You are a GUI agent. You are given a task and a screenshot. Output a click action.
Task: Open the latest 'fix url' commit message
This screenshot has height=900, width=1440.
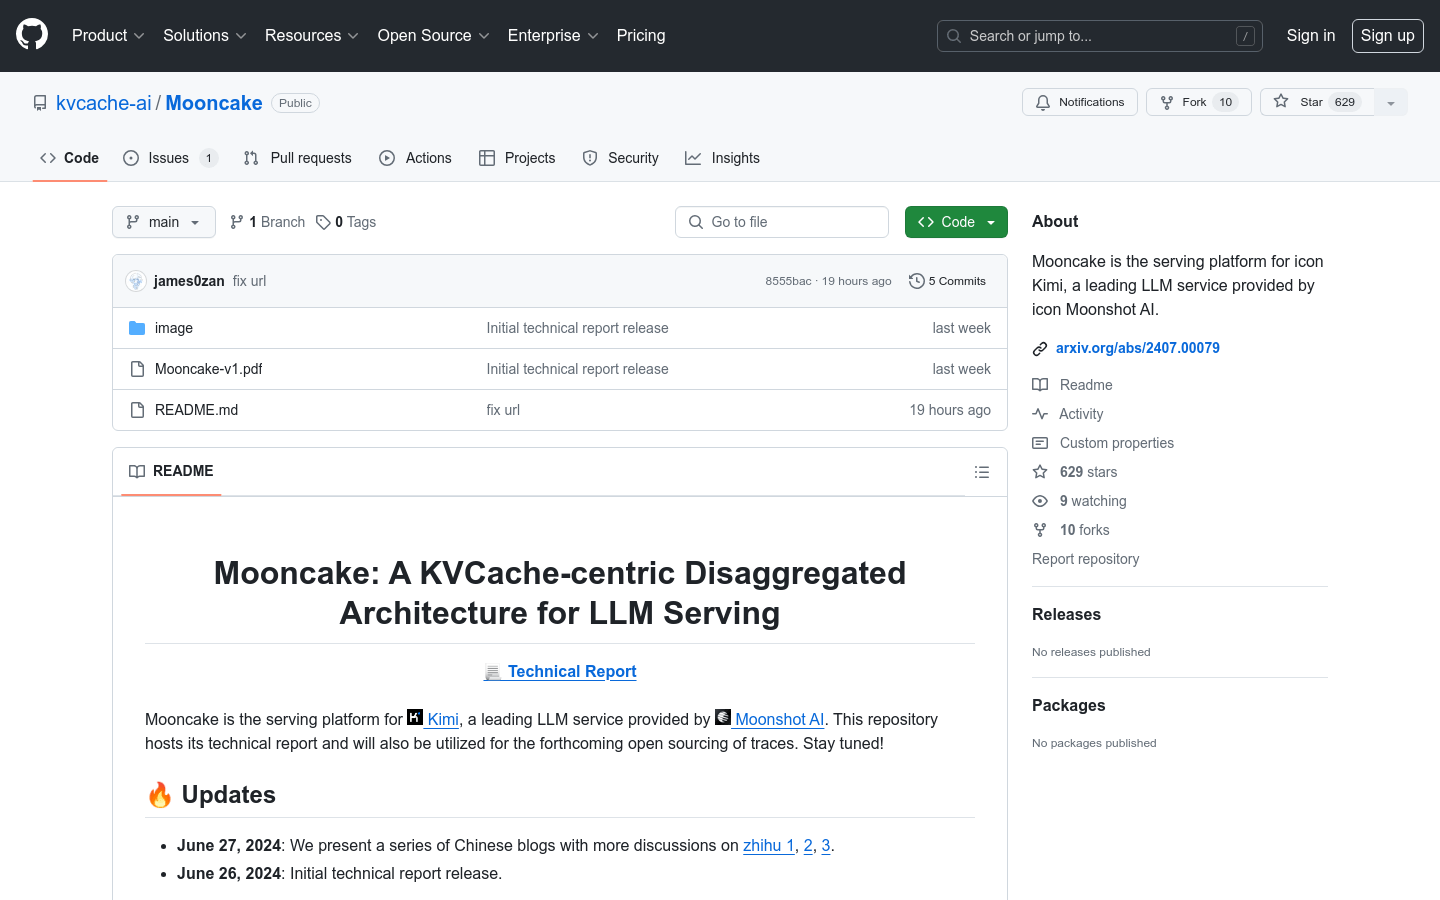coord(249,281)
